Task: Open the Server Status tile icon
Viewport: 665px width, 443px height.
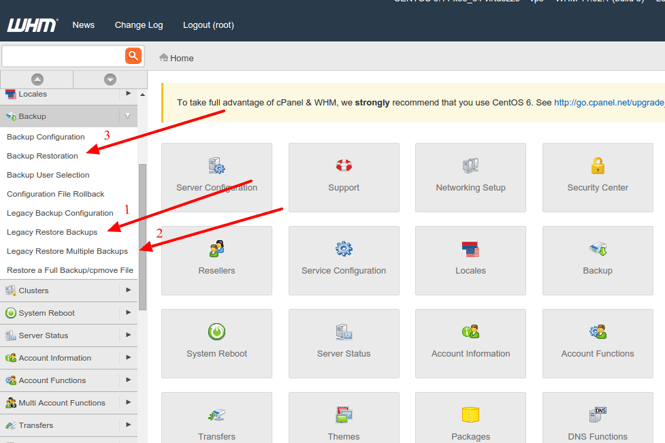Action: click(344, 332)
